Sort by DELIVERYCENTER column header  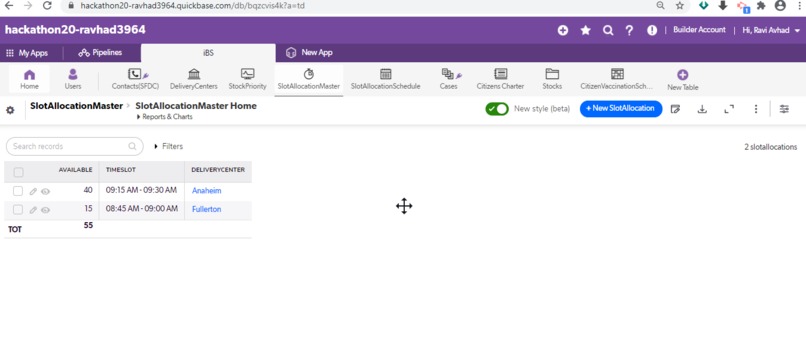[218, 170]
